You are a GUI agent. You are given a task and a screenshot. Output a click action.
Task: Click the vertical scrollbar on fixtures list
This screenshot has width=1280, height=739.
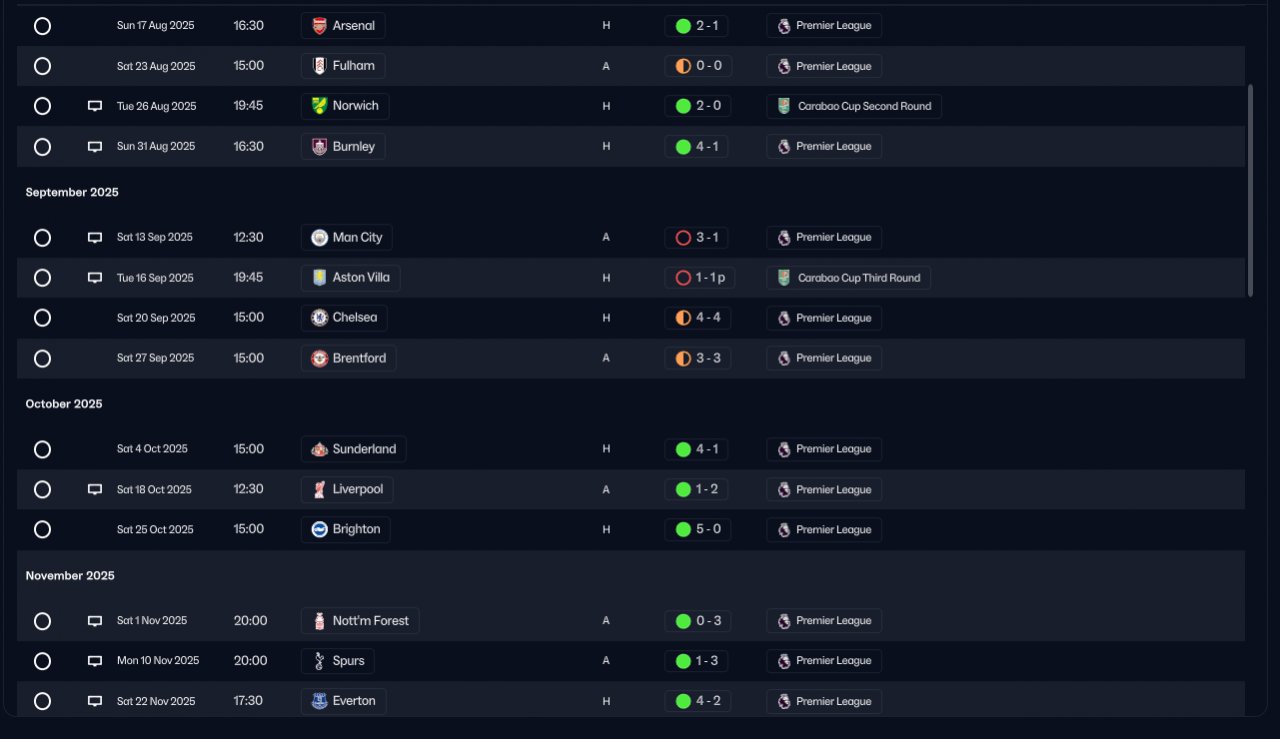pyautogui.click(x=1250, y=190)
